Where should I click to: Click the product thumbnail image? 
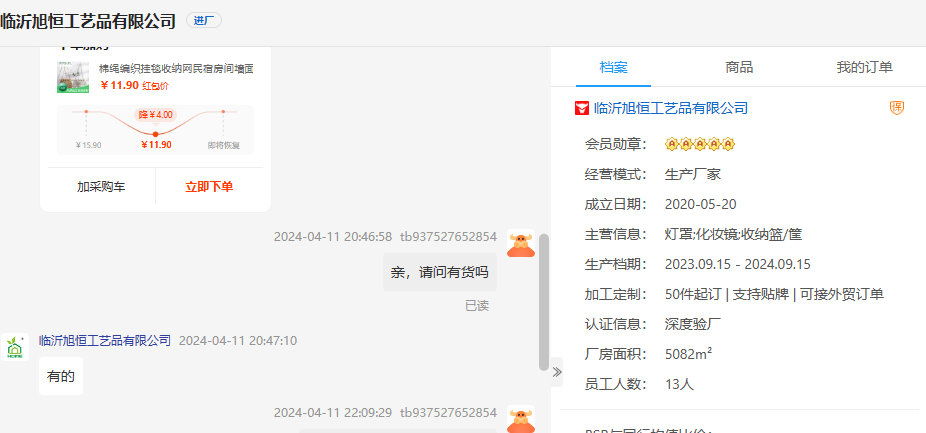[x=73, y=77]
